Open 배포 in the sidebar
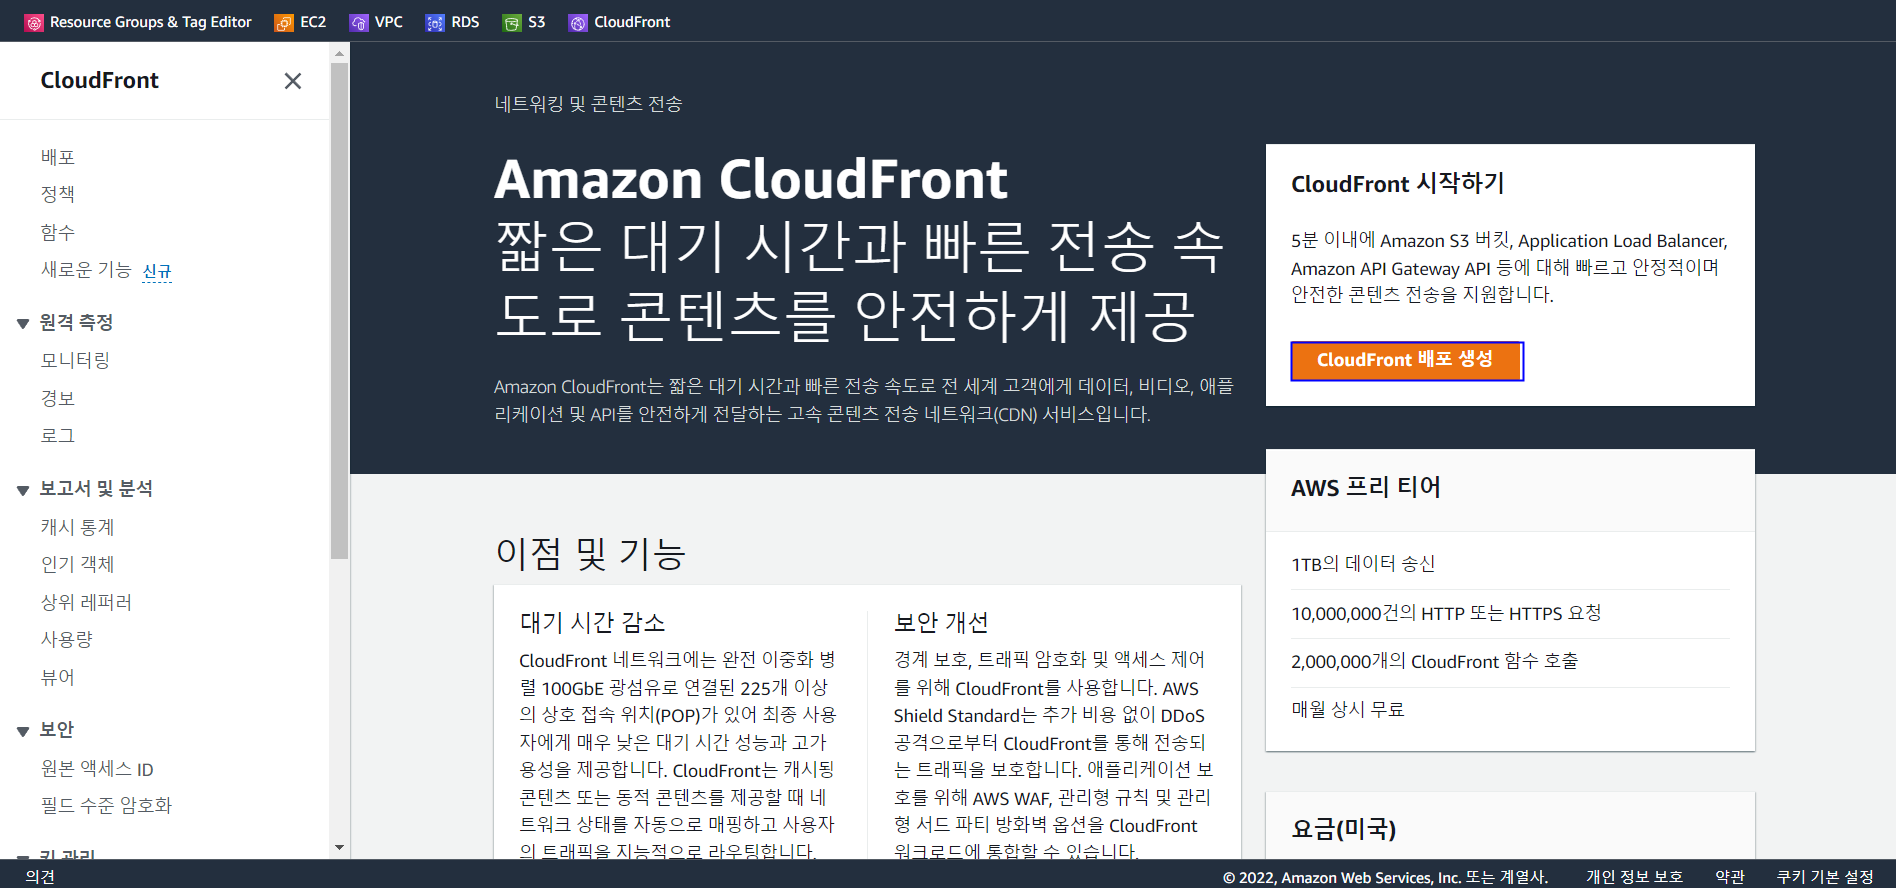This screenshot has width=1896, height=888. click(x=58, y=157)
